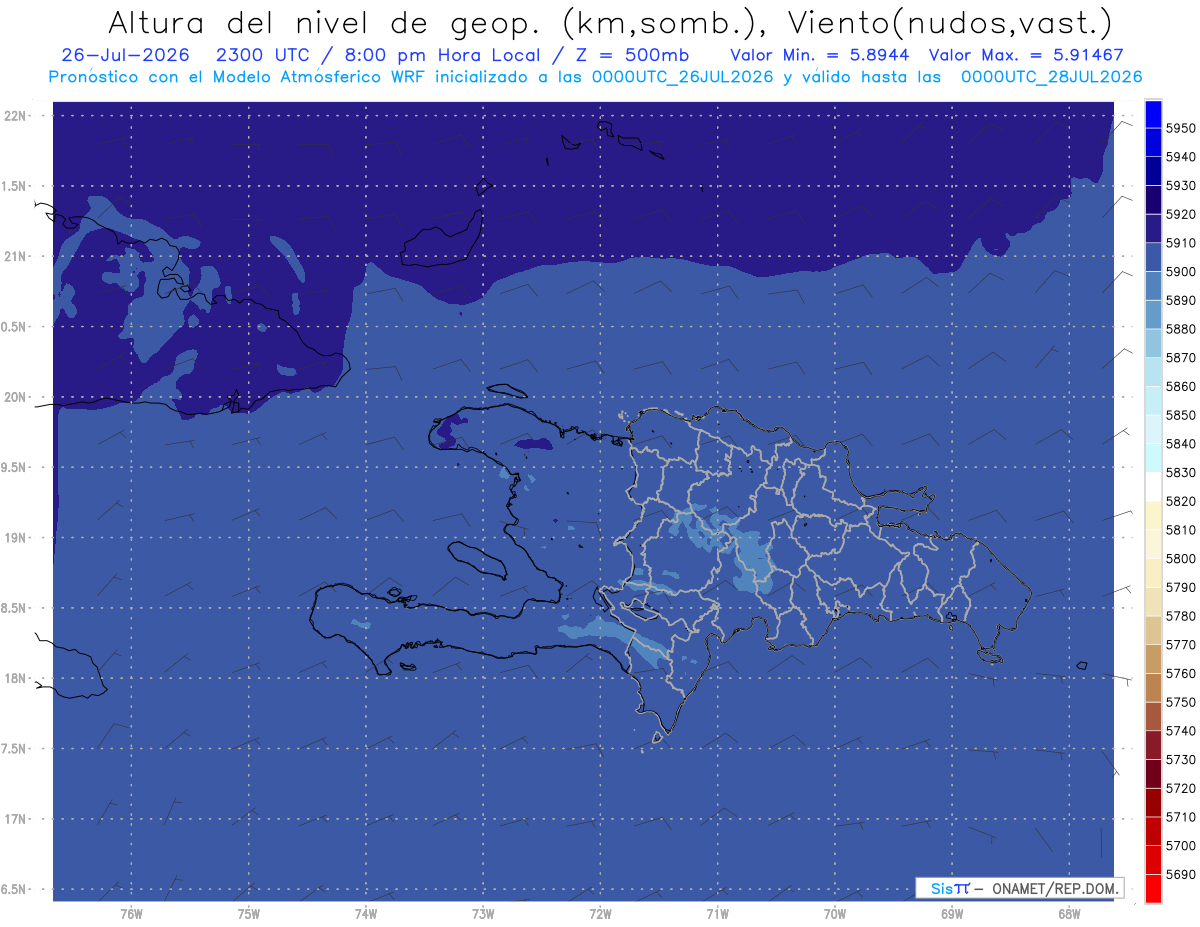Click the '5810' color scale value
This screenshot has height=927, width=1200.
[1181, 530]
